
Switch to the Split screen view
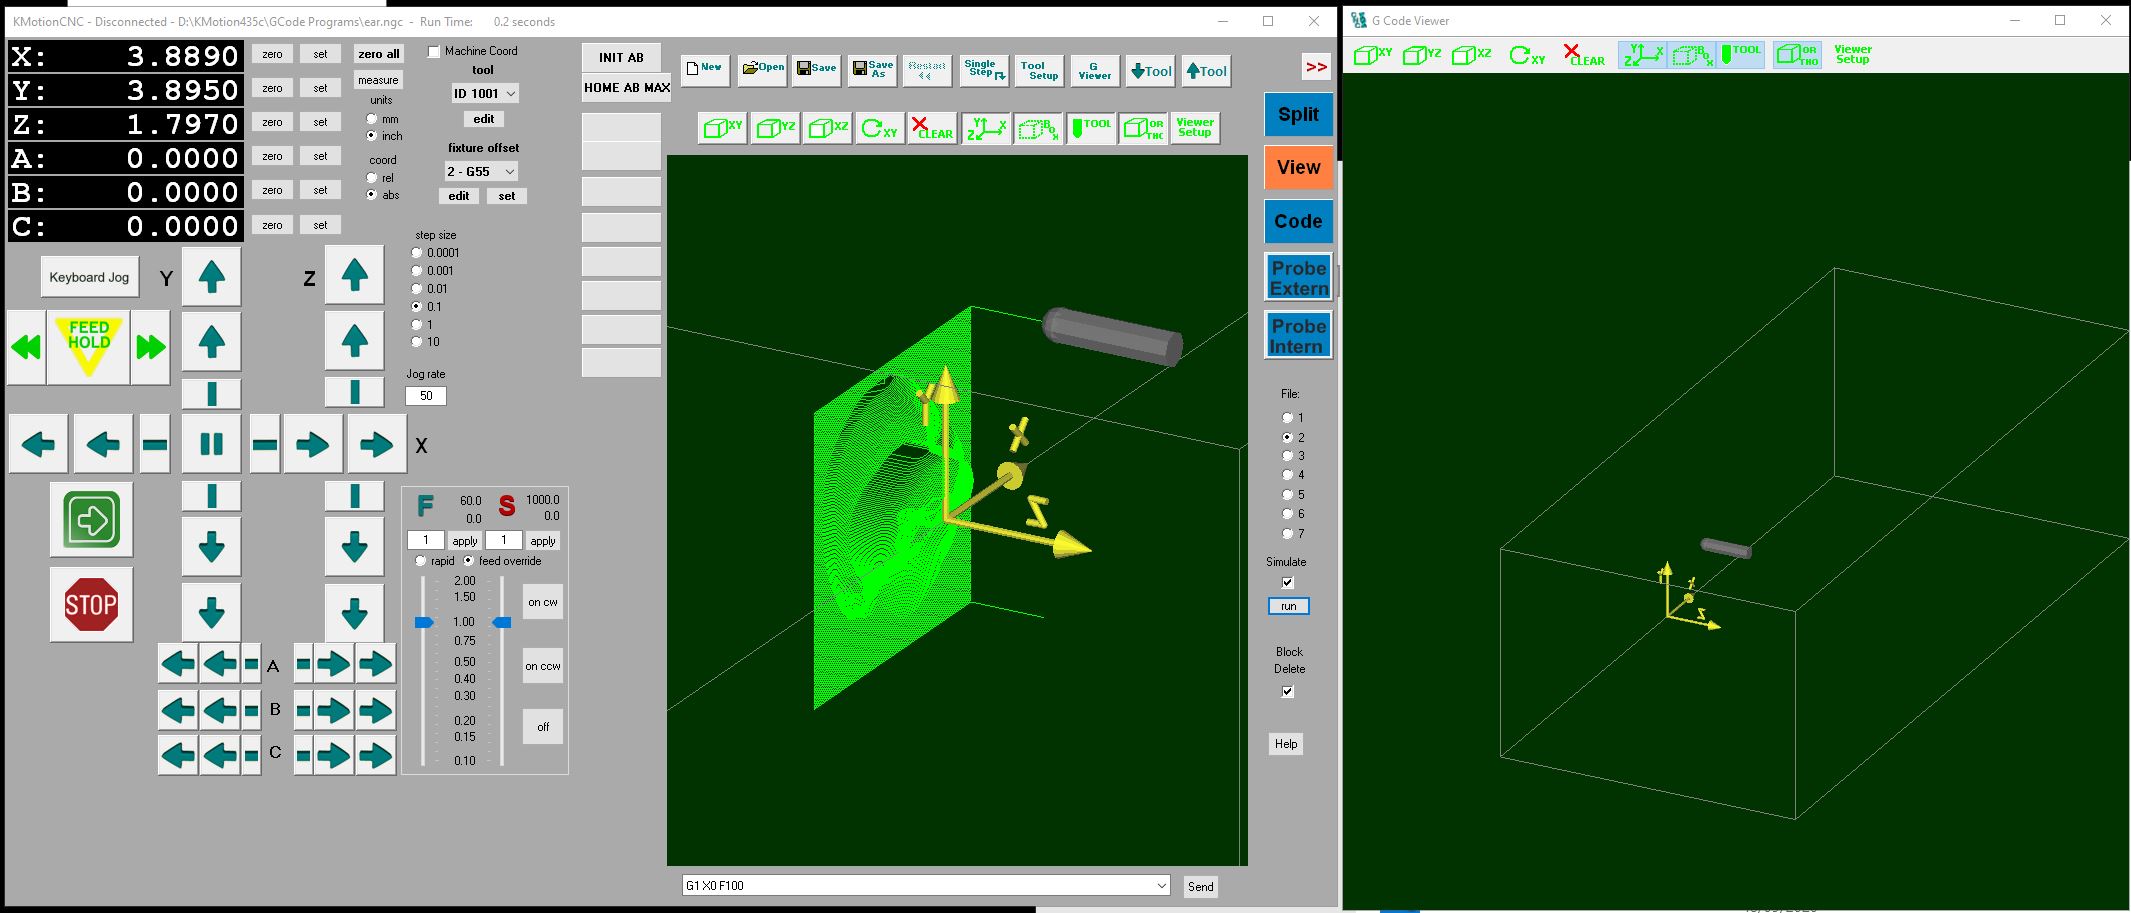pyautogui.click(x=1298, y=114)
